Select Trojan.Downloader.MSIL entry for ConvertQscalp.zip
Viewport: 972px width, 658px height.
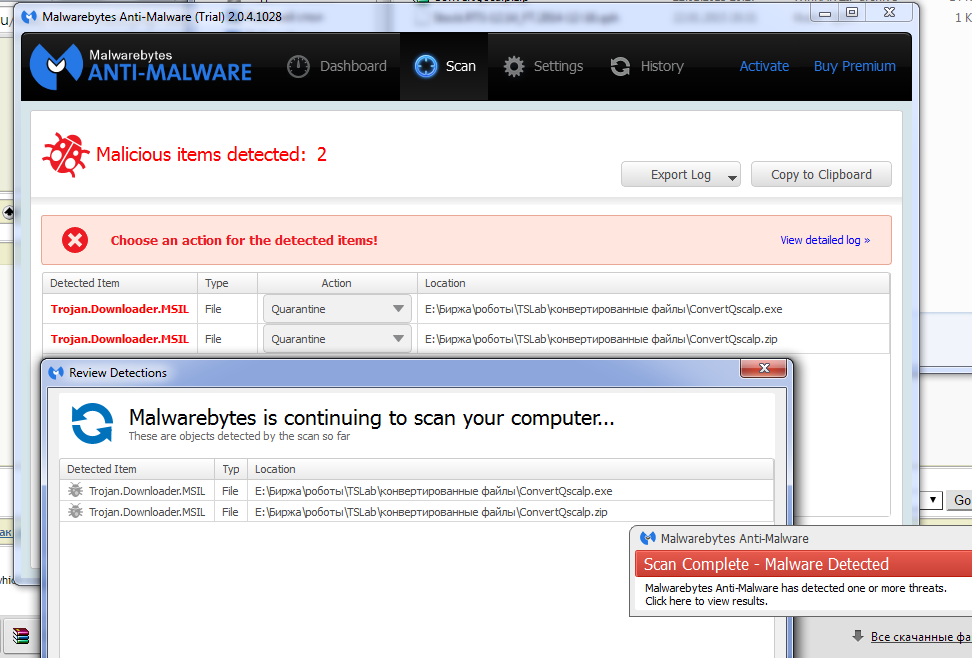tap(120, 339)
